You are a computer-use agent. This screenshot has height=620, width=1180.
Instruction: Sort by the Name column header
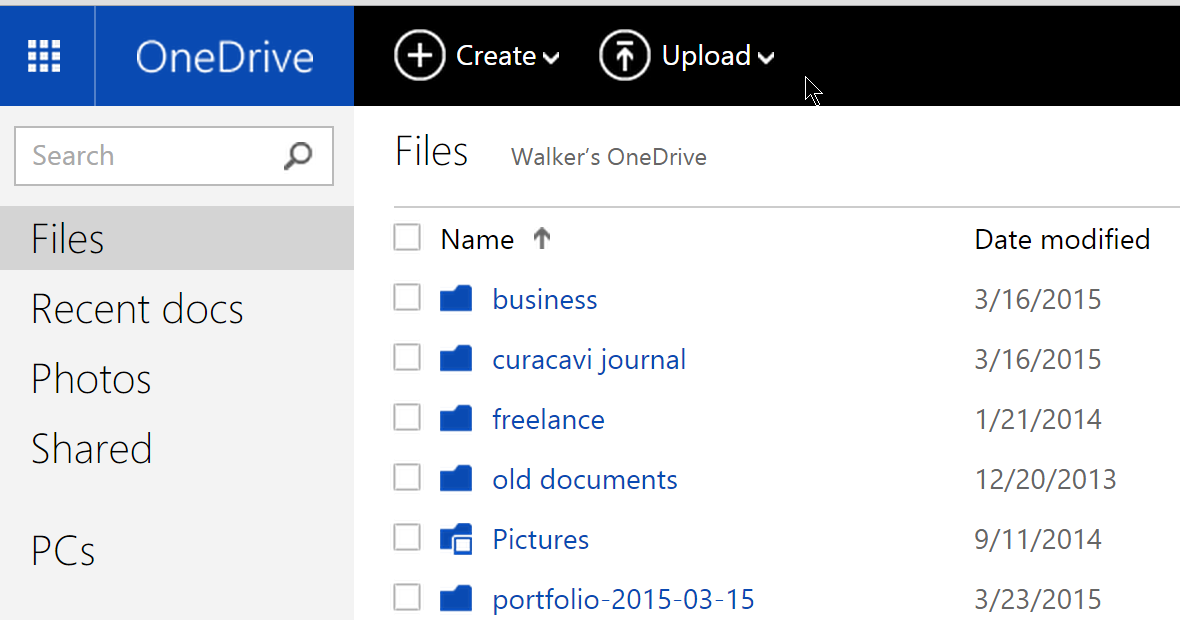click(477, 239)
